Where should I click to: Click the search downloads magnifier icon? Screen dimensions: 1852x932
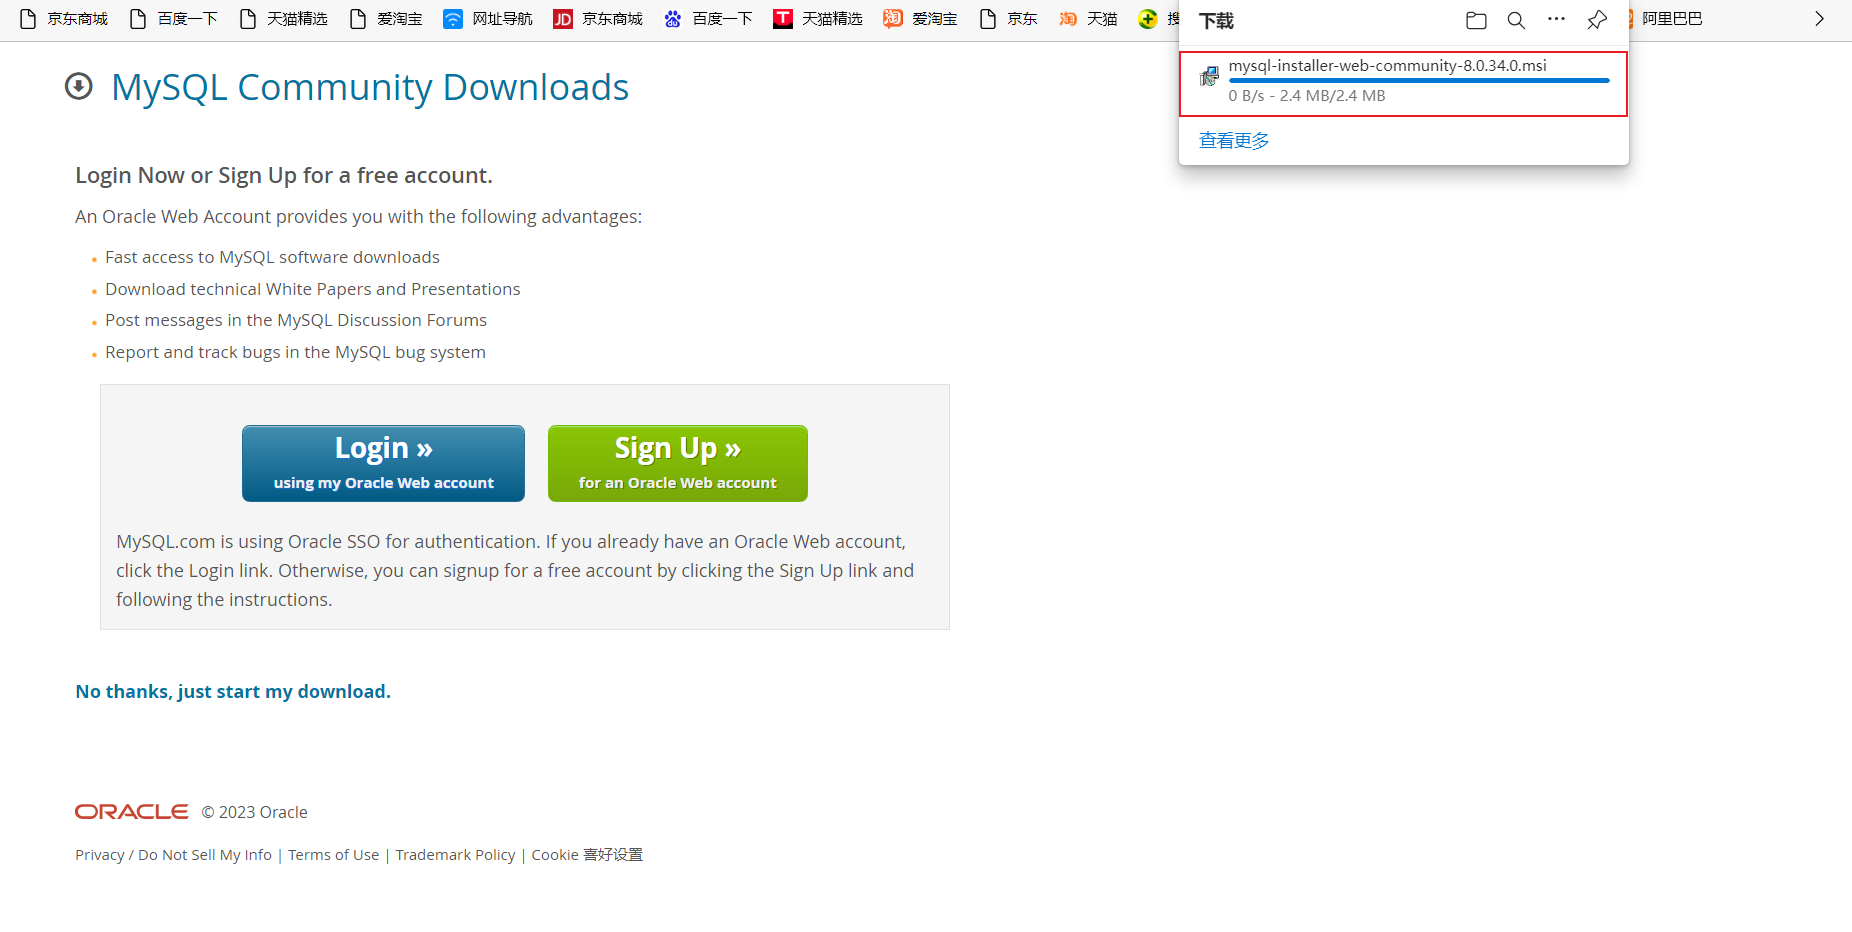[1516, 20]
